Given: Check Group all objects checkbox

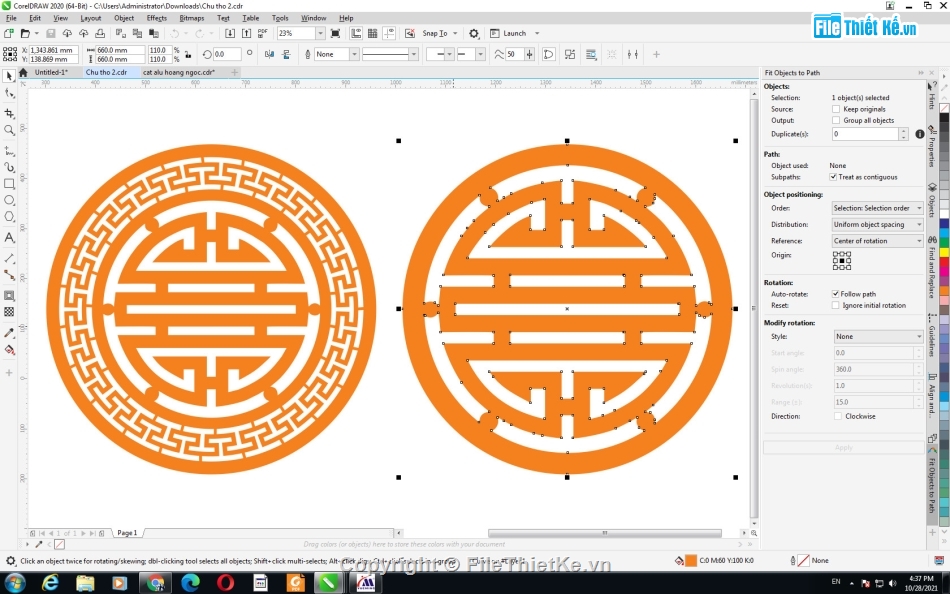Looking at the screenshot, I should [x=835, y=120].
